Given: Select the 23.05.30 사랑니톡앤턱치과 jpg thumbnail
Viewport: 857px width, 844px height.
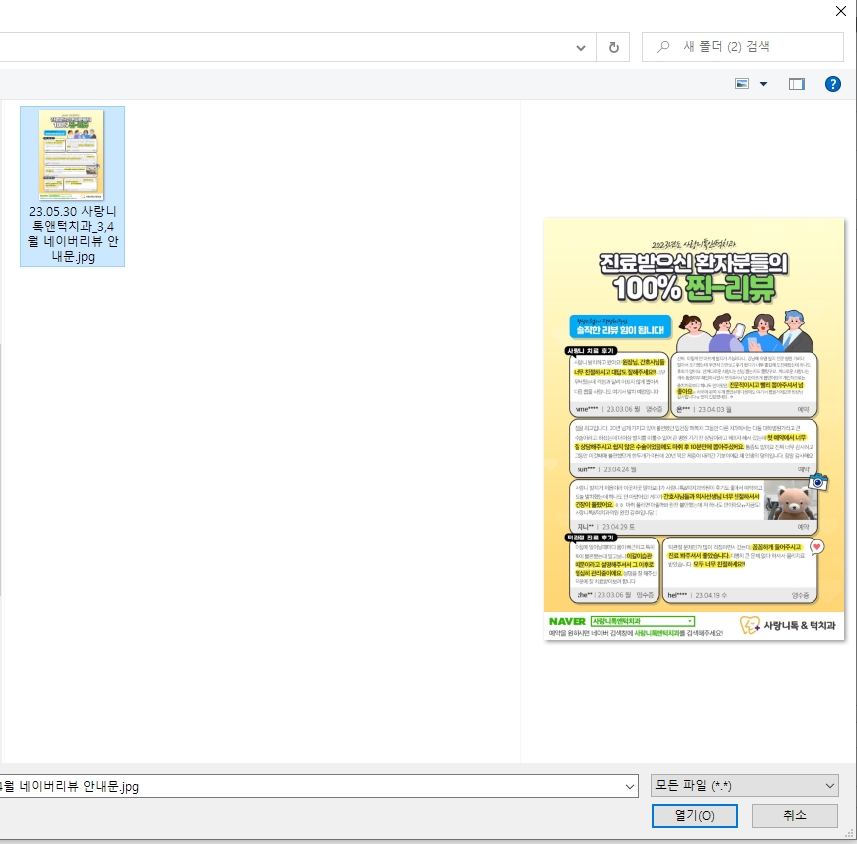Looking at the screenshot, I should point(71,155).
